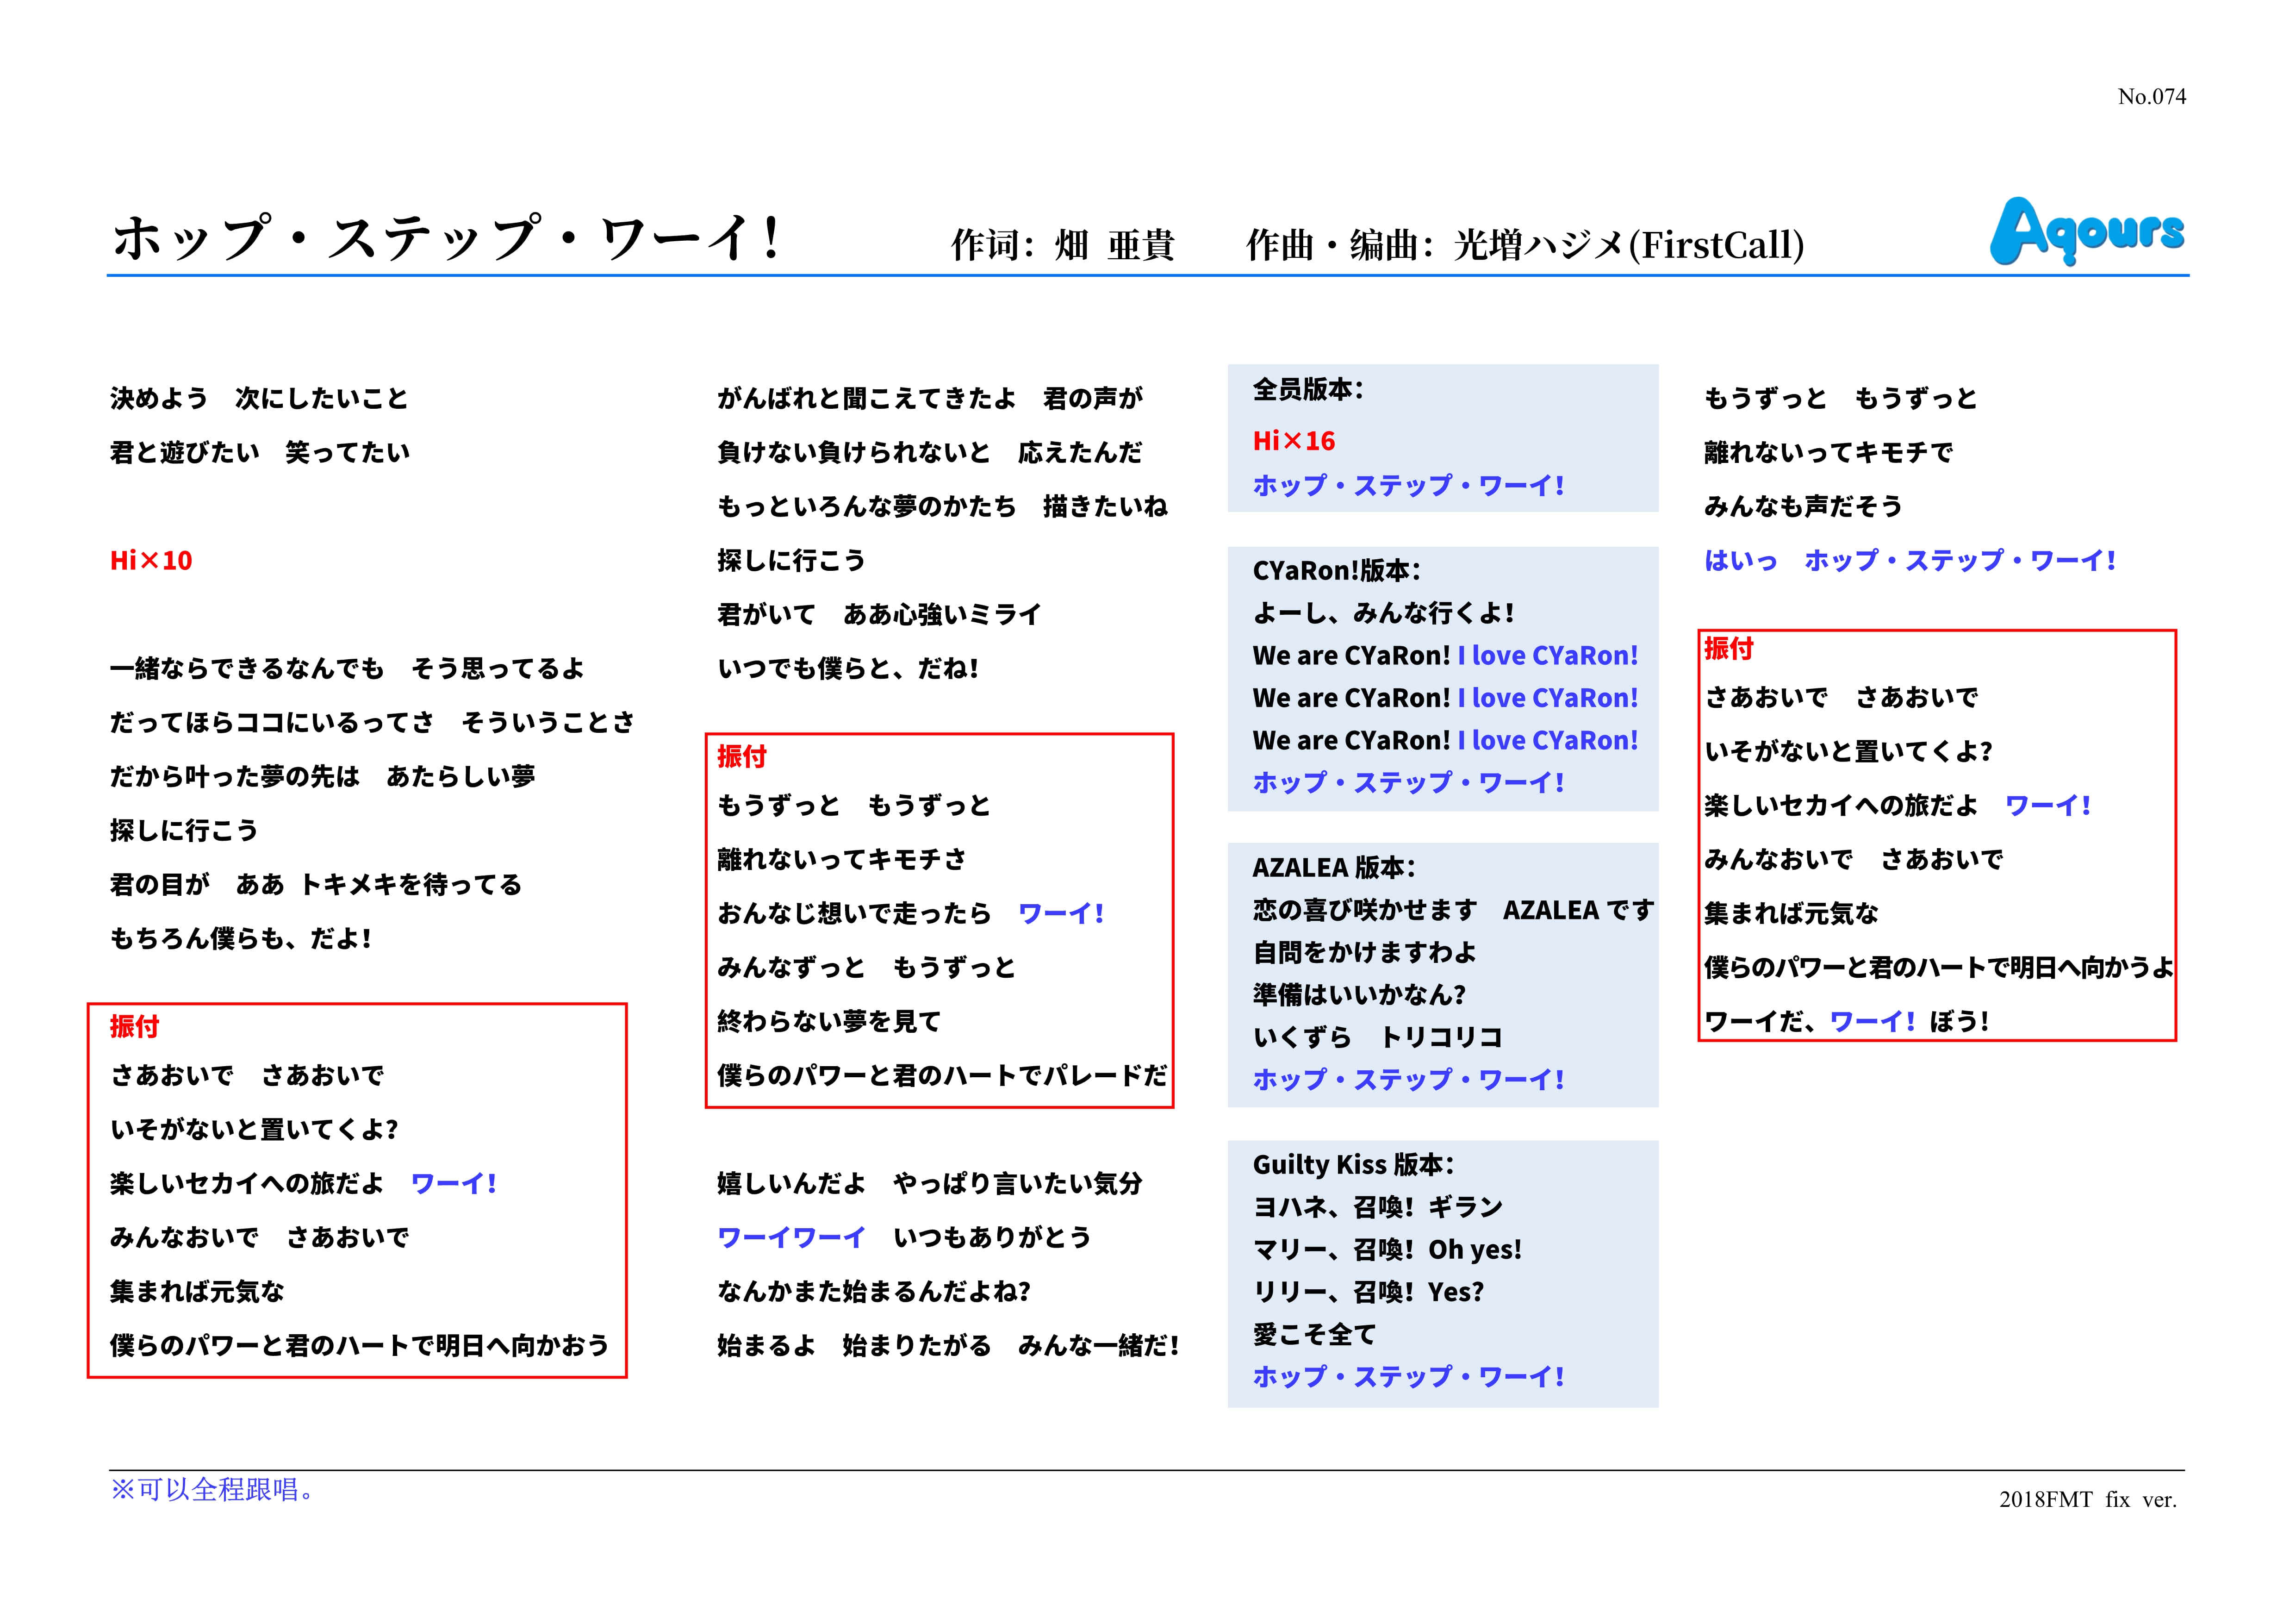Click the 振付 label in the leftmost red box
The height and width of the screenshot is (1624, 2296).
[134, 1027]
